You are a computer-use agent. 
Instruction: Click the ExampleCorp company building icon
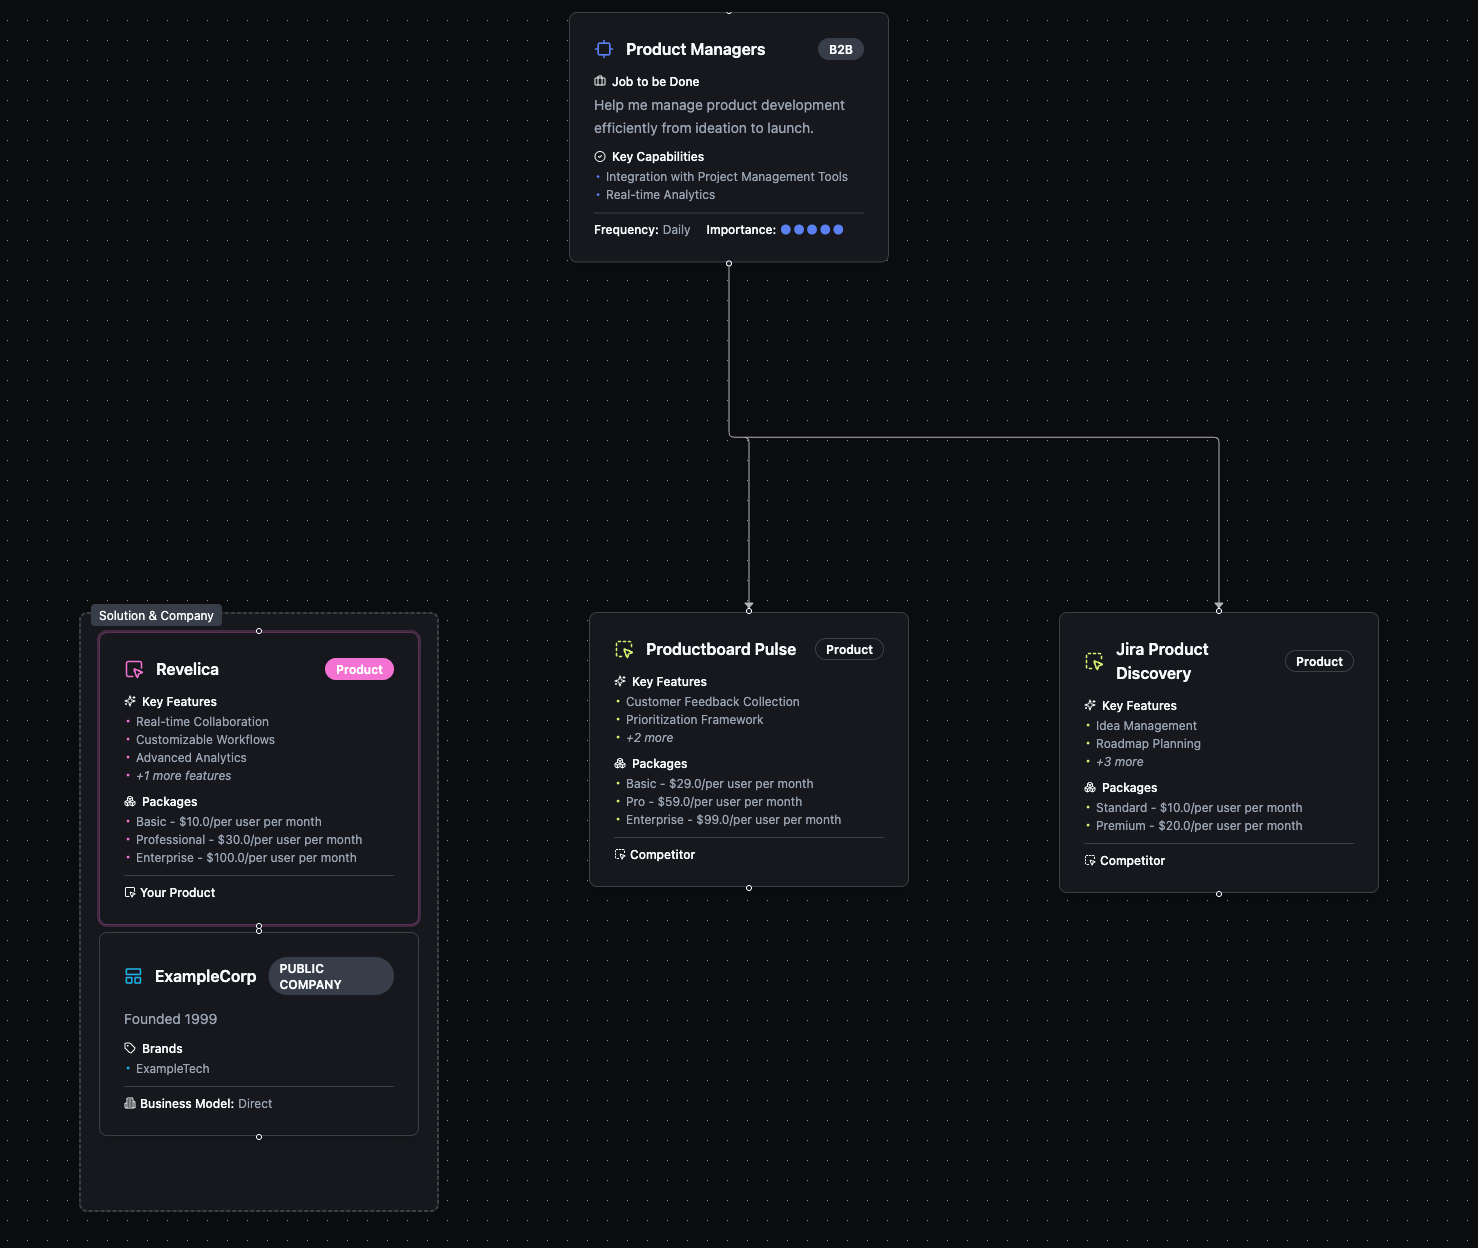(x=133, y=976)
